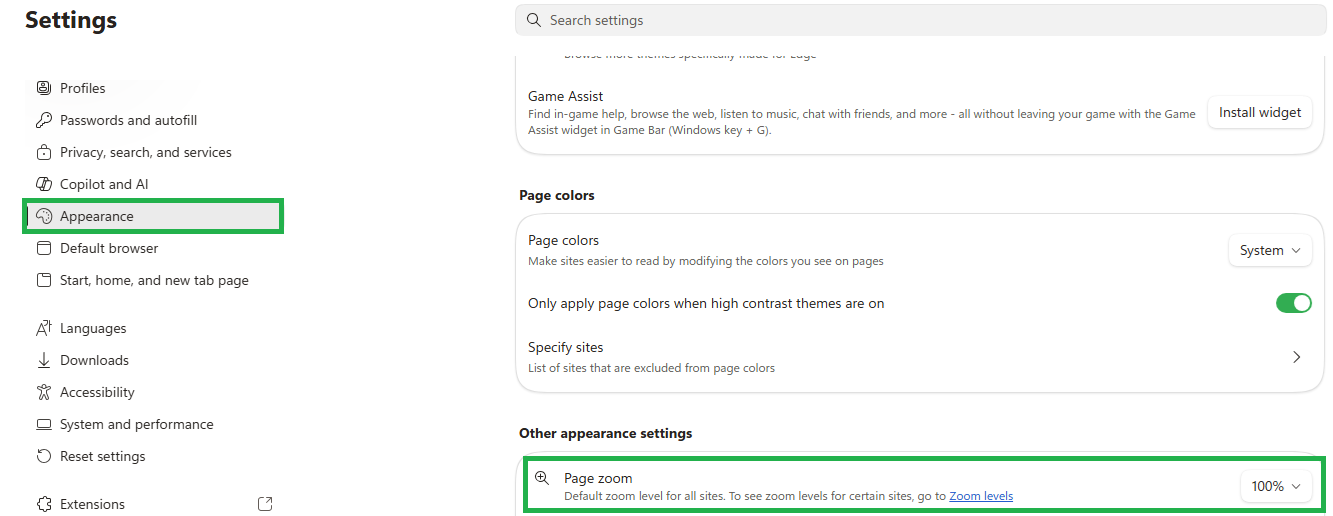Click the Start, home, and new tab page icon

[x=43, y=280]
